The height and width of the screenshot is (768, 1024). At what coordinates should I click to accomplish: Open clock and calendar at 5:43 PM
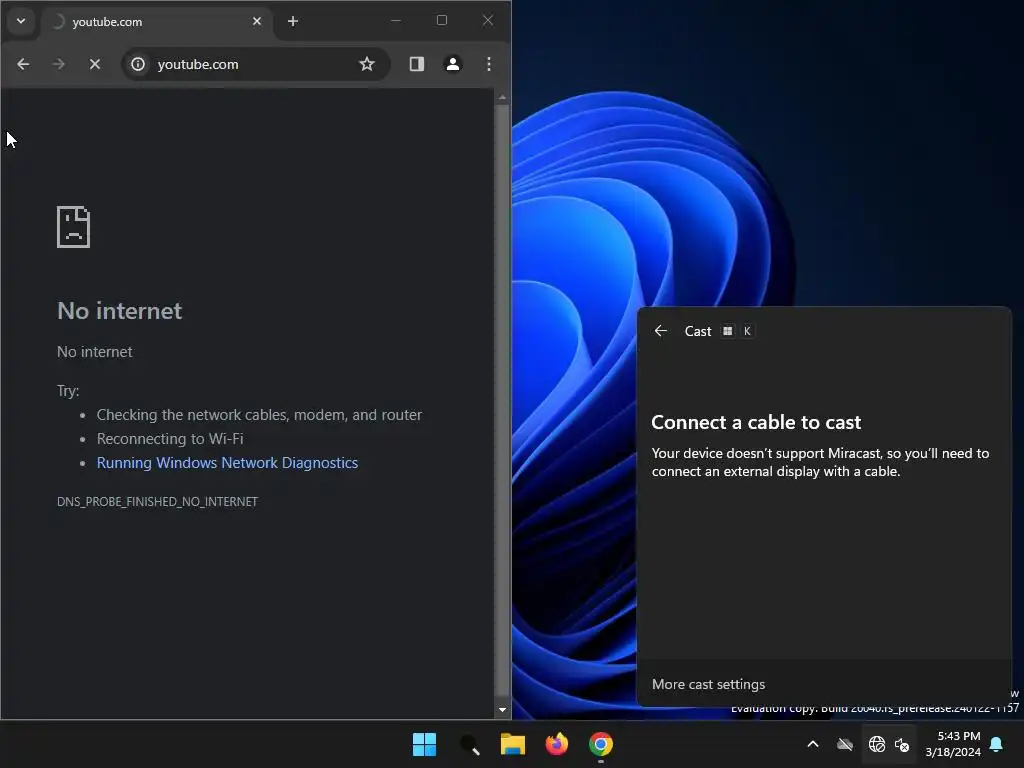953,744
